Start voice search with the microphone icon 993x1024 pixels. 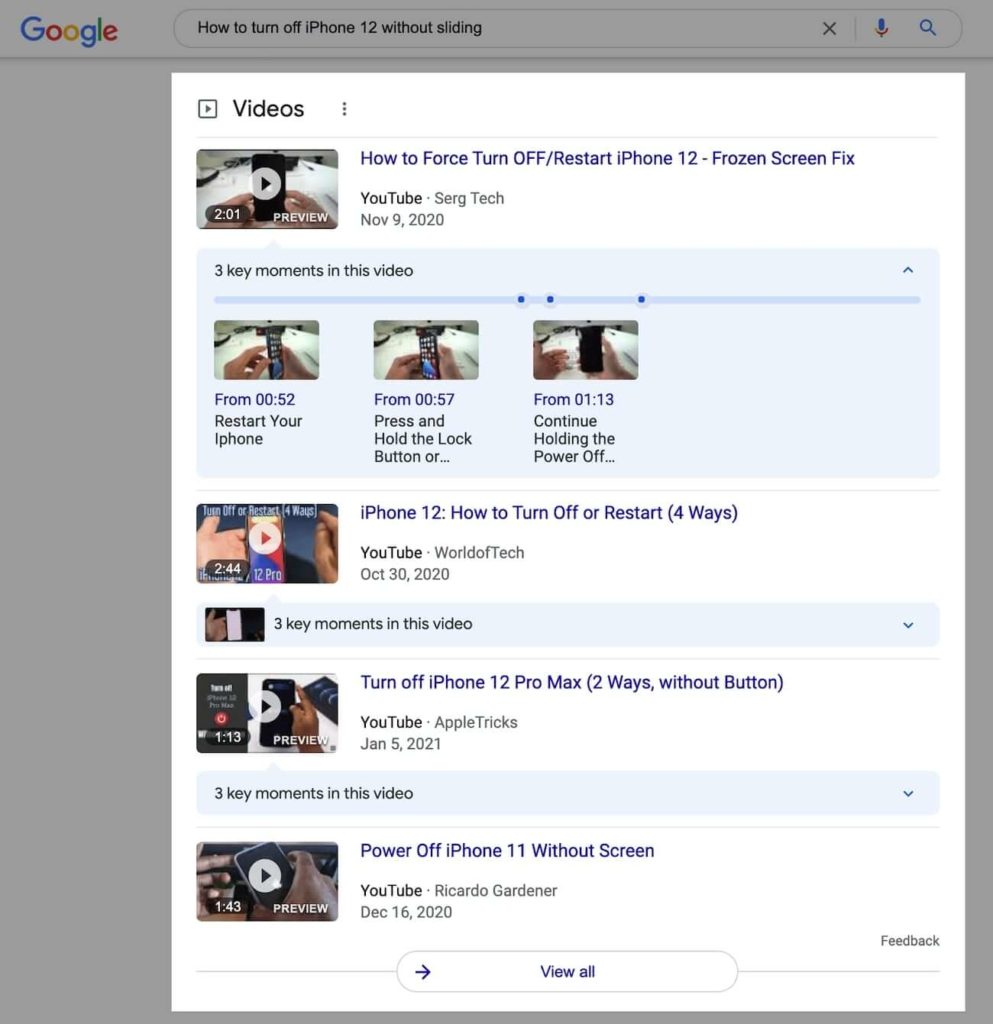pos(881,28)
